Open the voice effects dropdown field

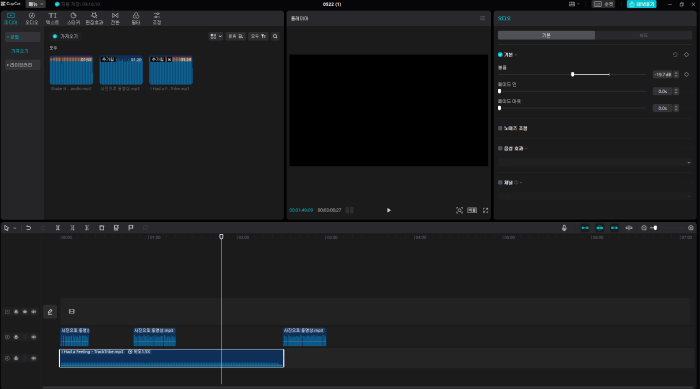595,162
